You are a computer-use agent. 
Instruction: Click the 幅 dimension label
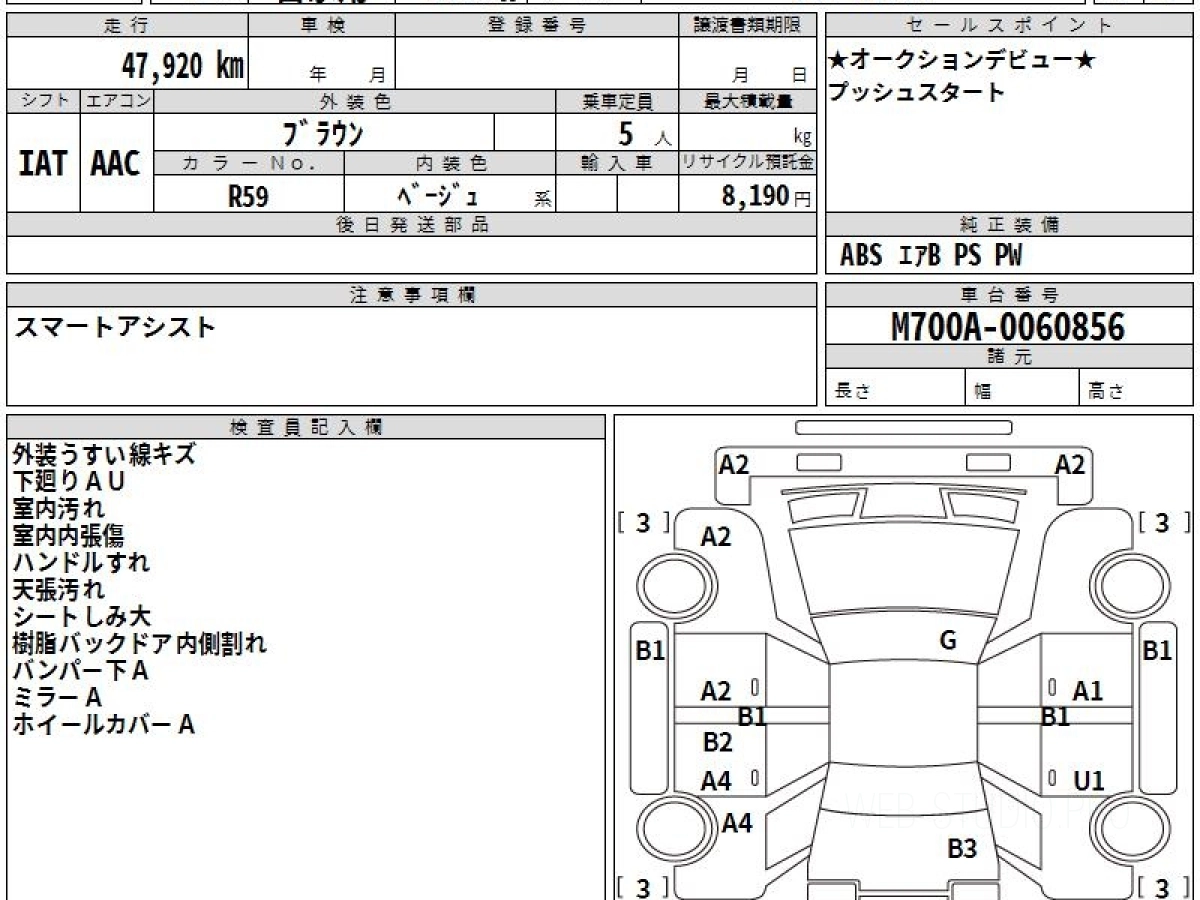click(x=983, y=392)
